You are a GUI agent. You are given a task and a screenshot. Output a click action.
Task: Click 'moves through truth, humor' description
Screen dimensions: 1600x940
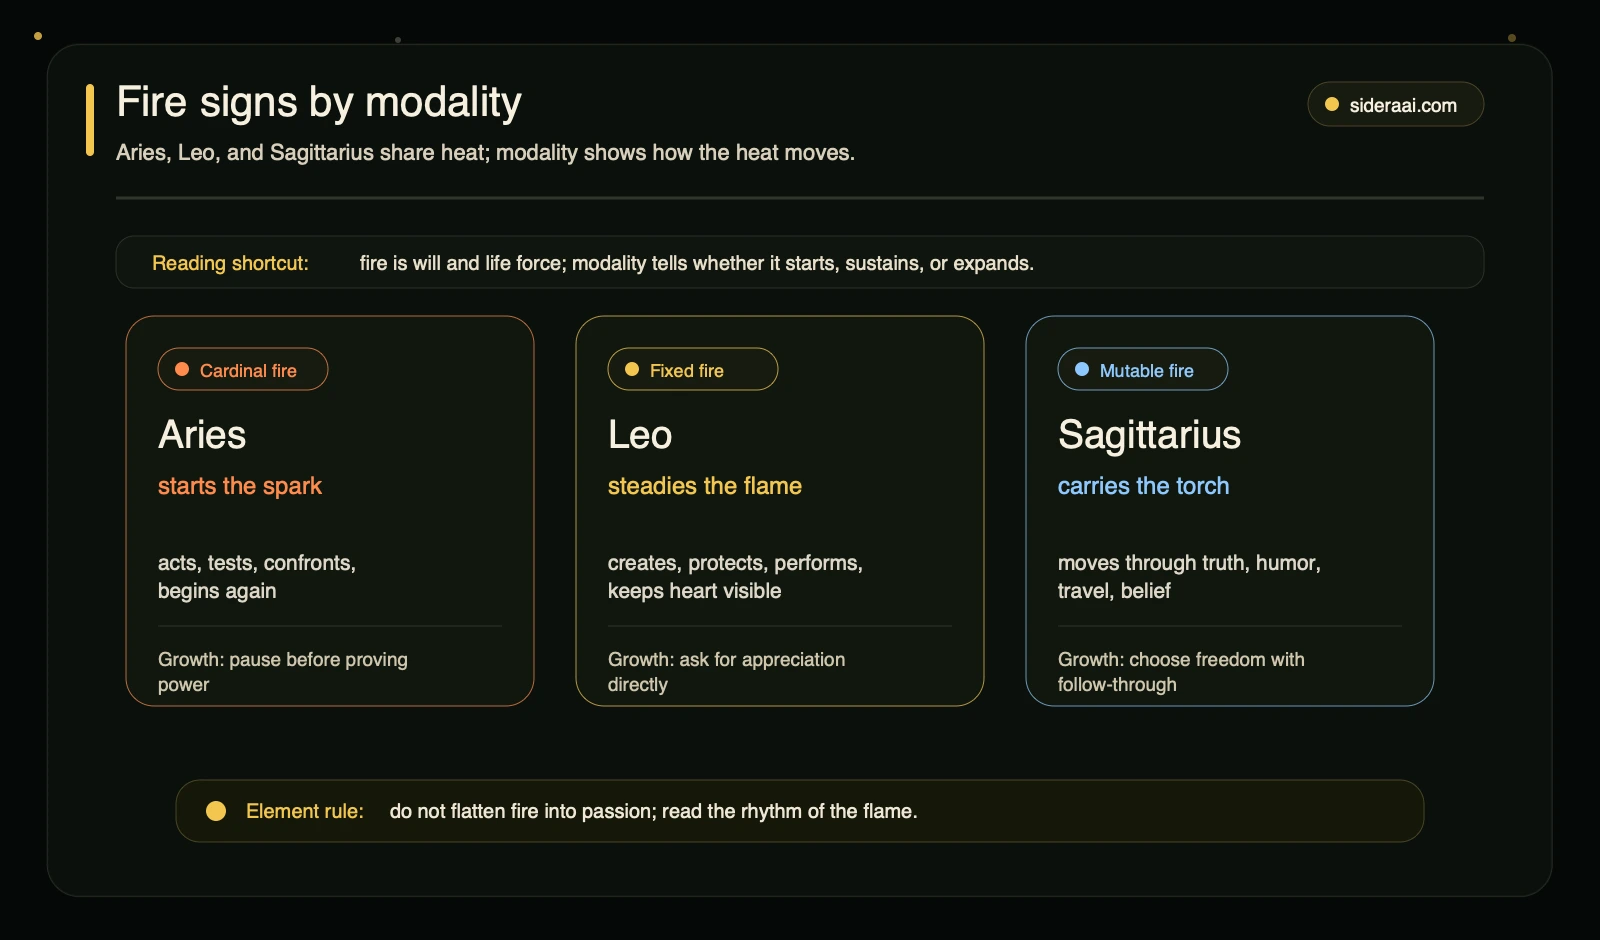pos(1189,577)
